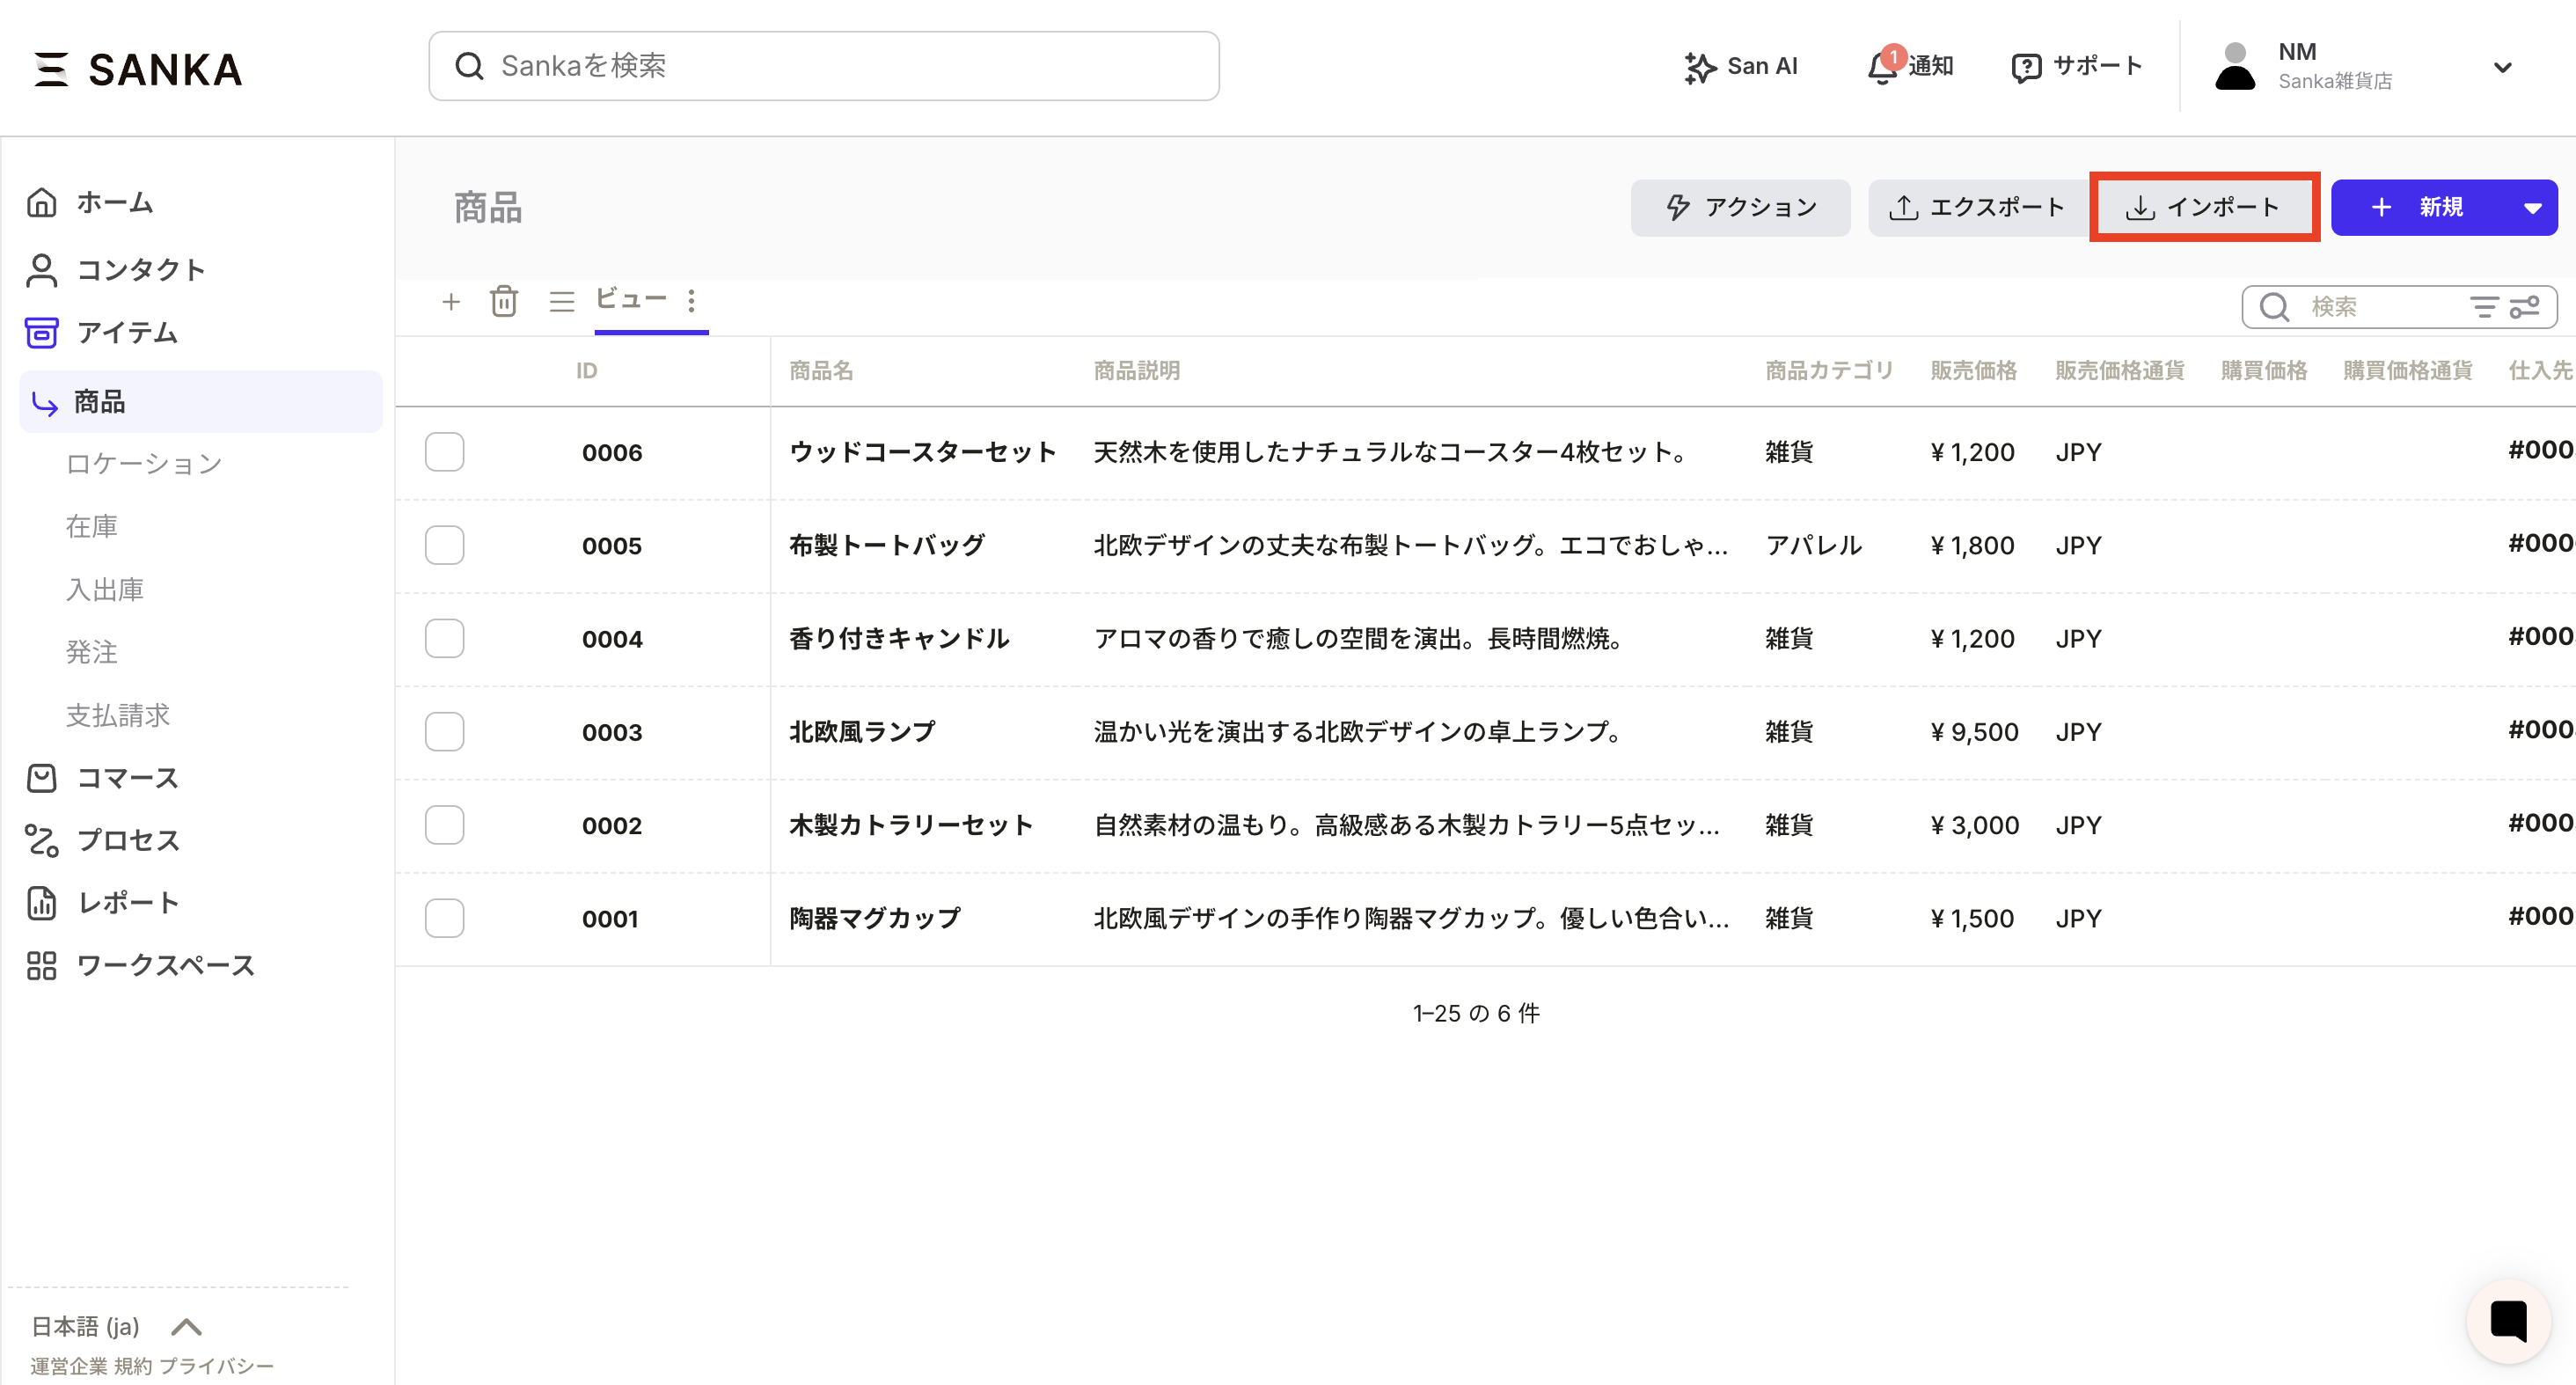Open the アクション button
2576x1385 pixels.
tap(1740, 207)
